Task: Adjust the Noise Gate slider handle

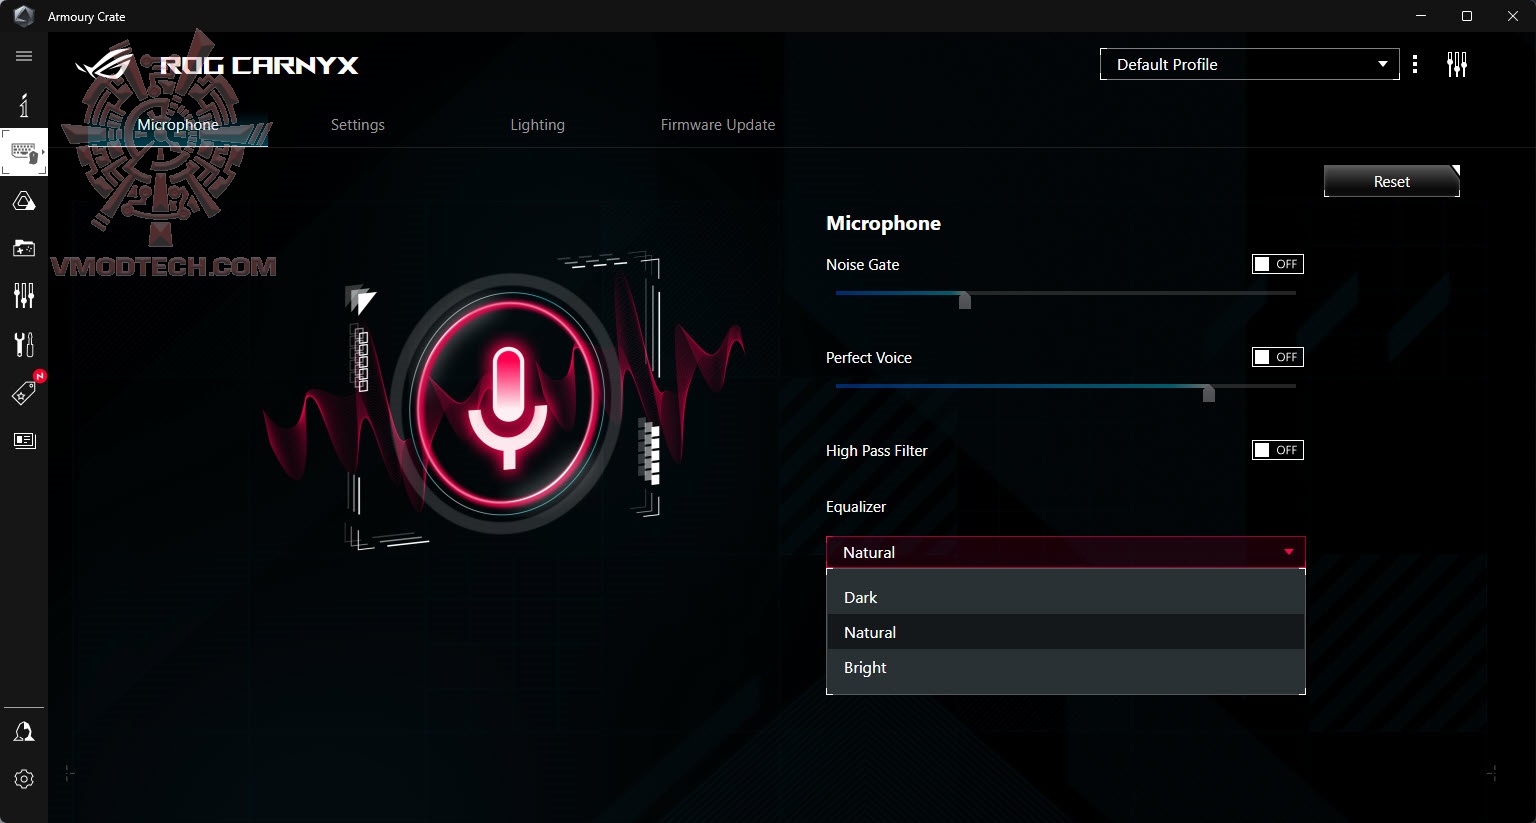Action: pos(964,300)
